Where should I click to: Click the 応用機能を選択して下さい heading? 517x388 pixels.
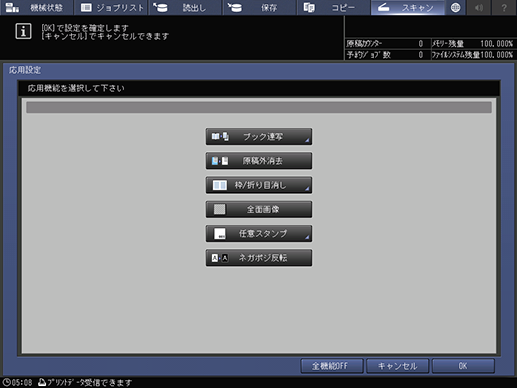pos(76,88)
